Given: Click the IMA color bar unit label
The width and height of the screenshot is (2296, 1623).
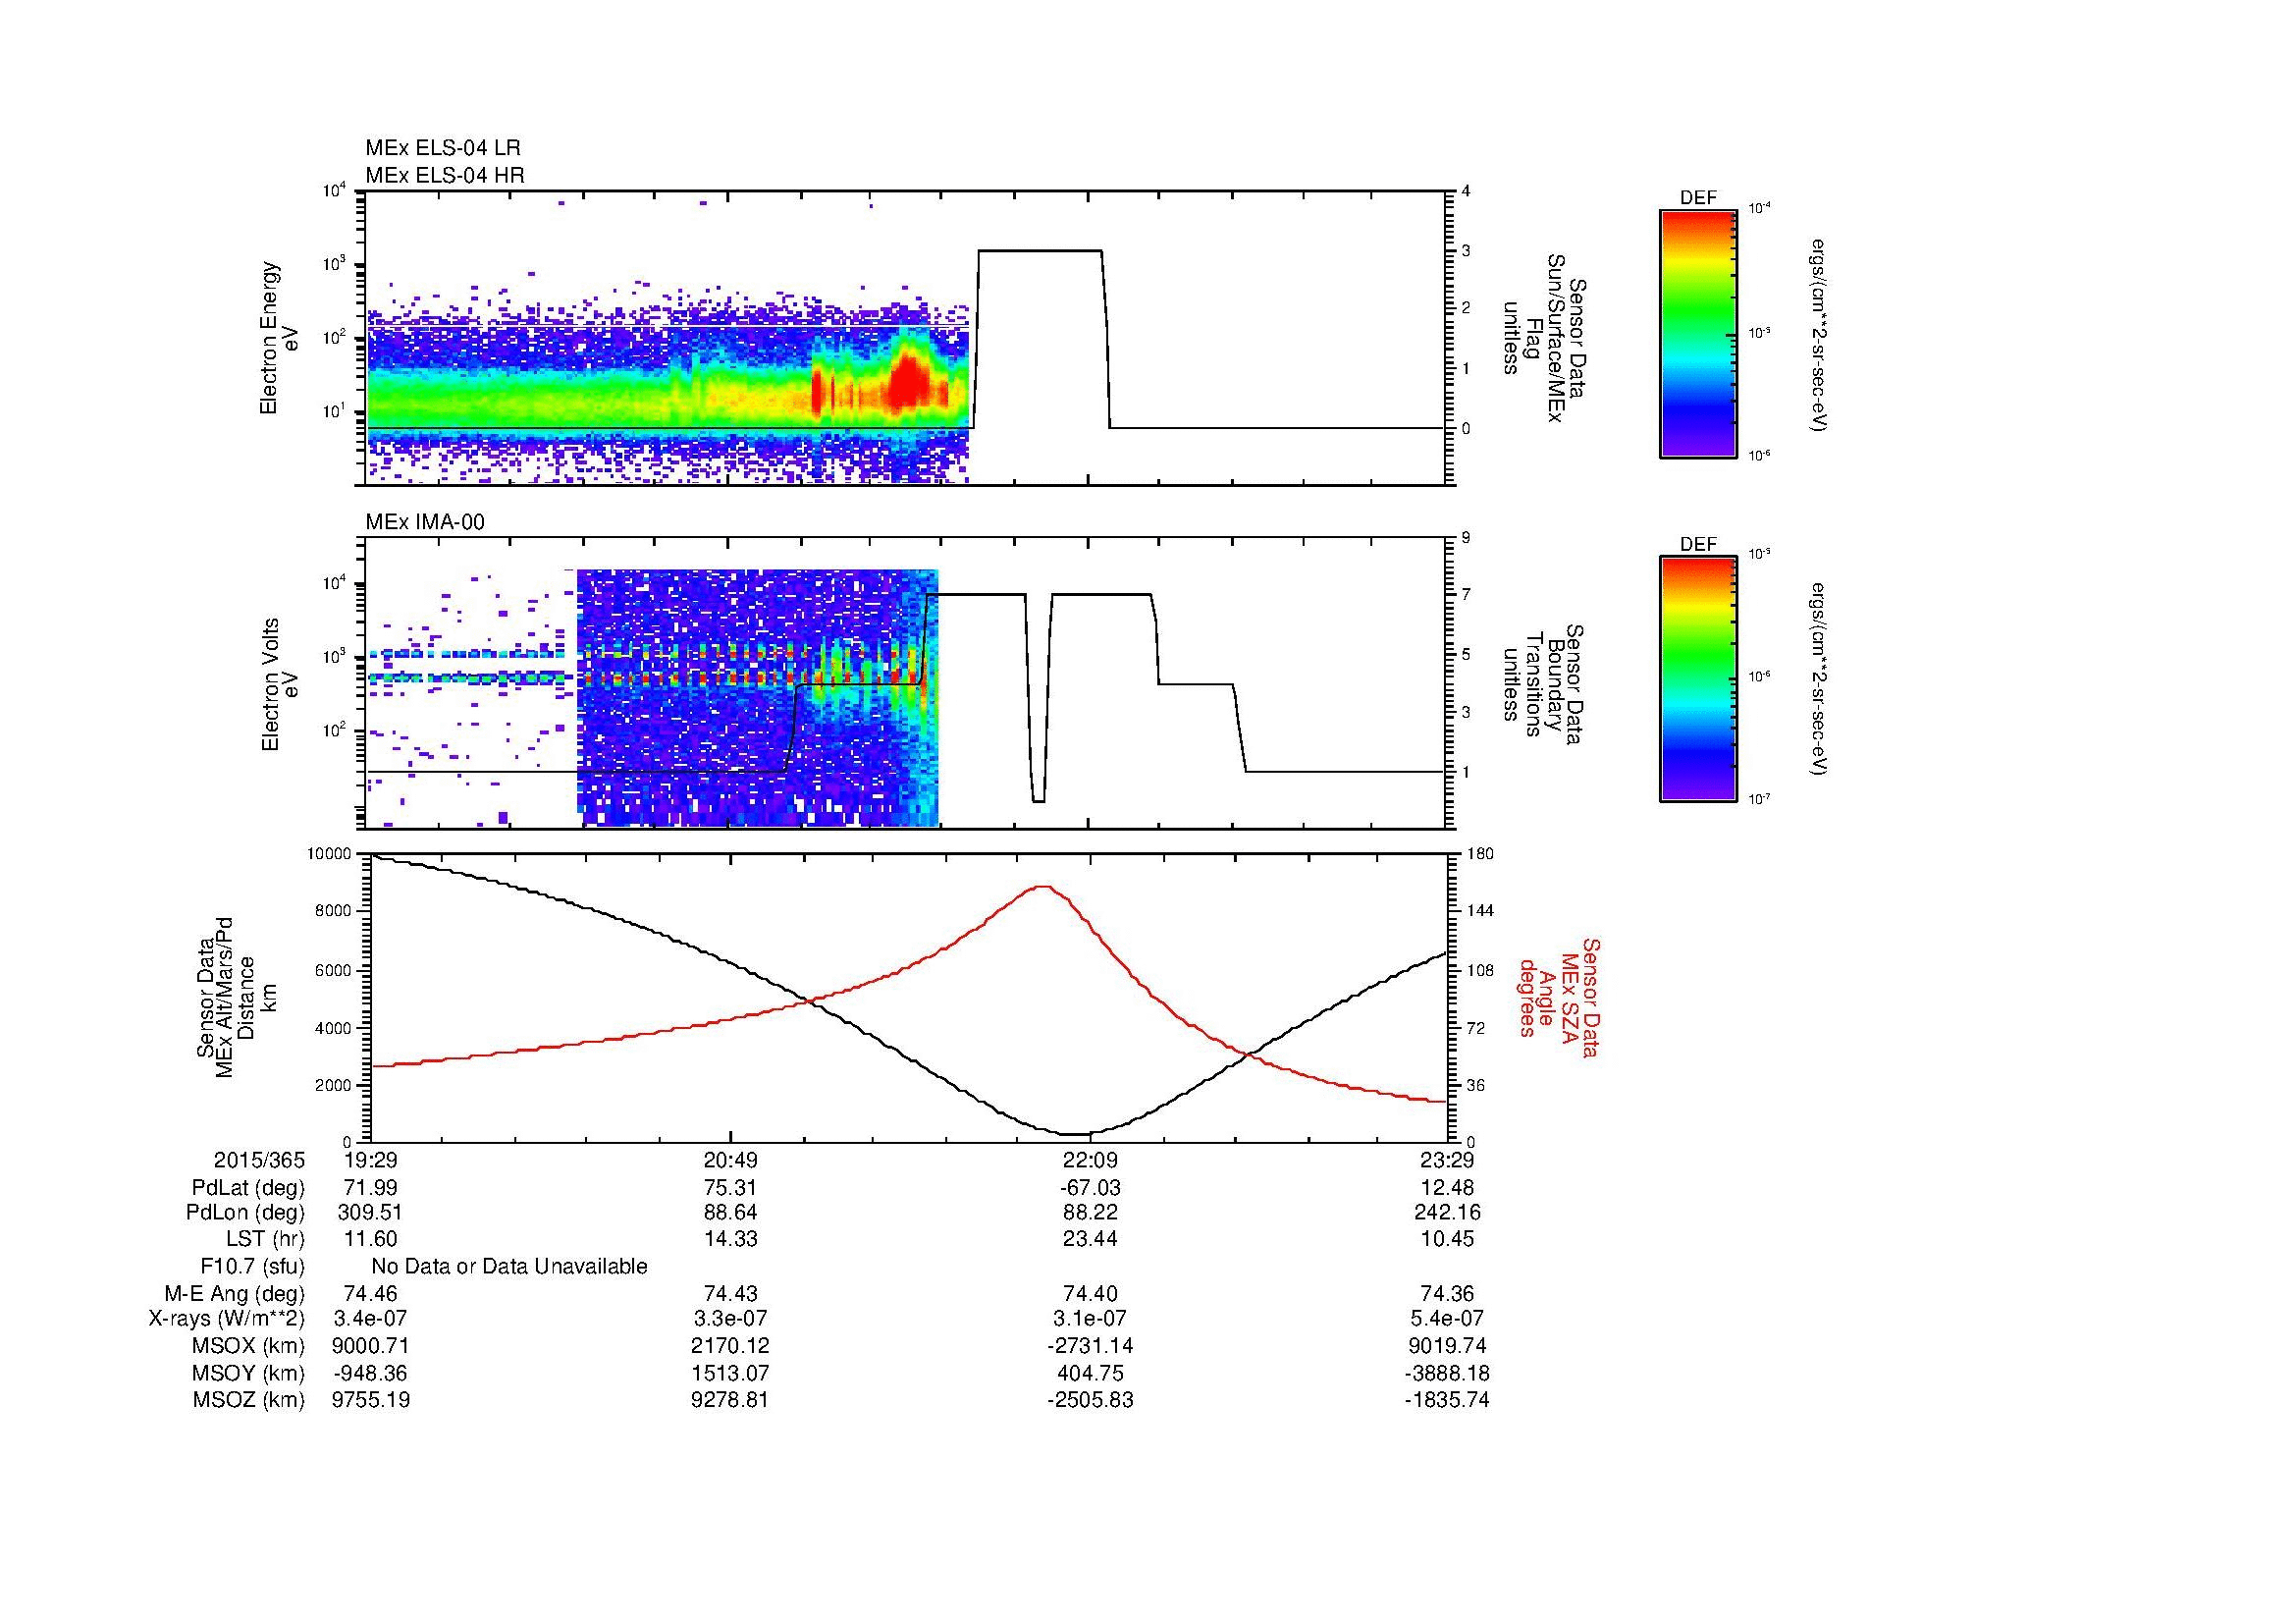Looking at the screenshot, I should click(x=1818, y=679).
